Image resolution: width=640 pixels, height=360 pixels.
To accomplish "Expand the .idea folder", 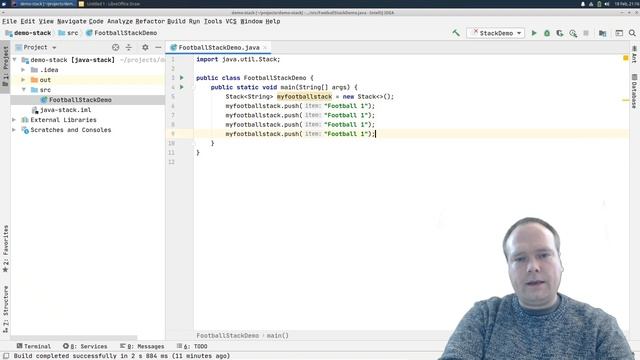I will [x=23, y=70].
